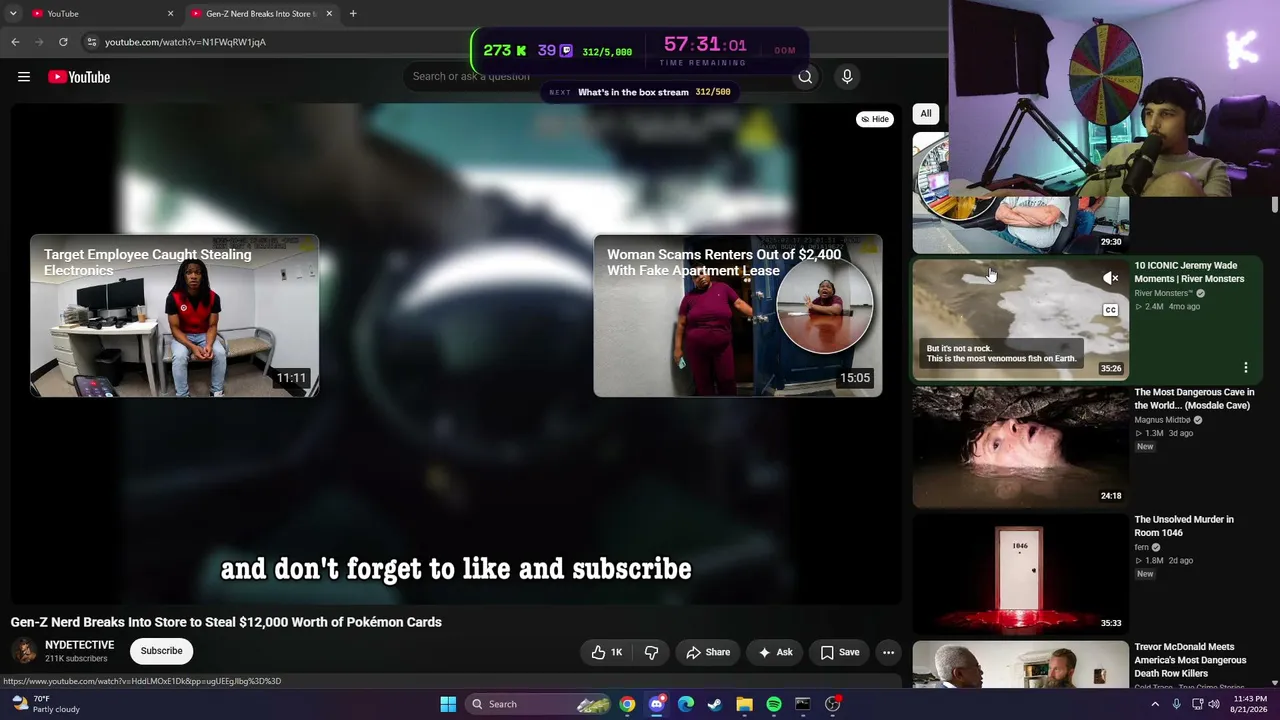Open options menu for the River Monsters video
The height and width of the screenshot is (720, 1280).
(1246, 367)
